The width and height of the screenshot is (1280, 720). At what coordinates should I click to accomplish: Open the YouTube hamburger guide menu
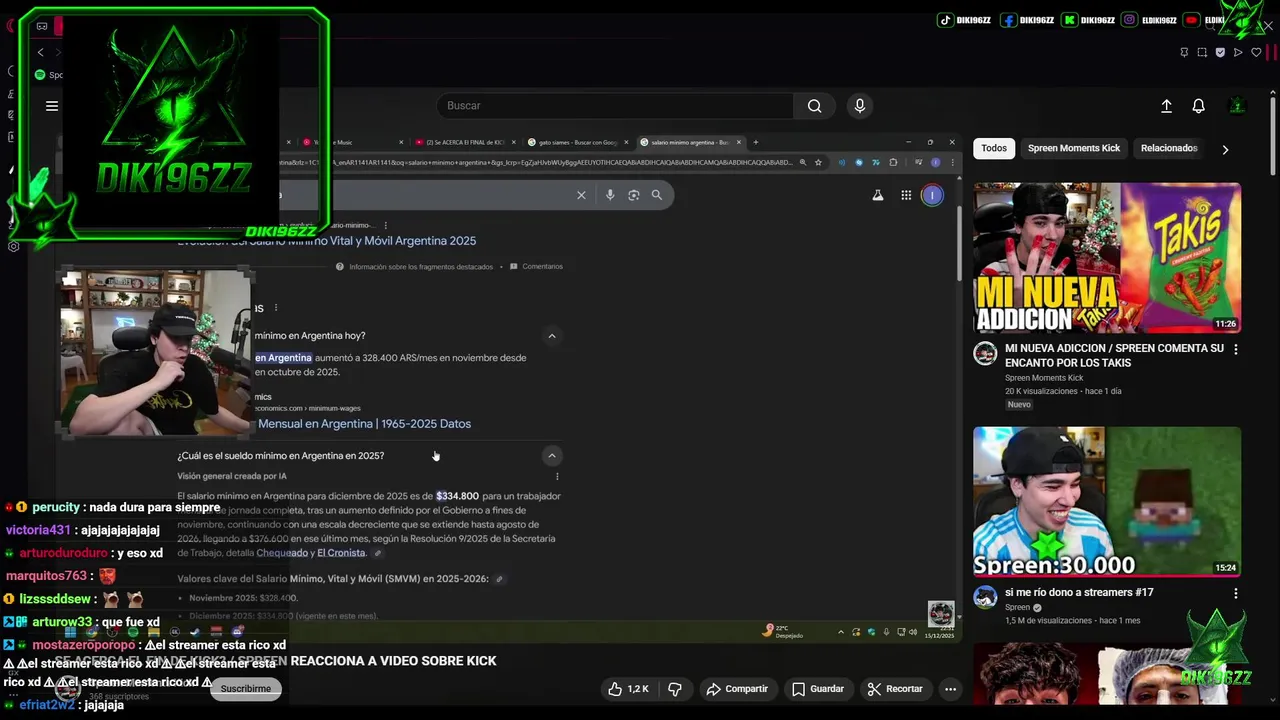coord(52,106)
